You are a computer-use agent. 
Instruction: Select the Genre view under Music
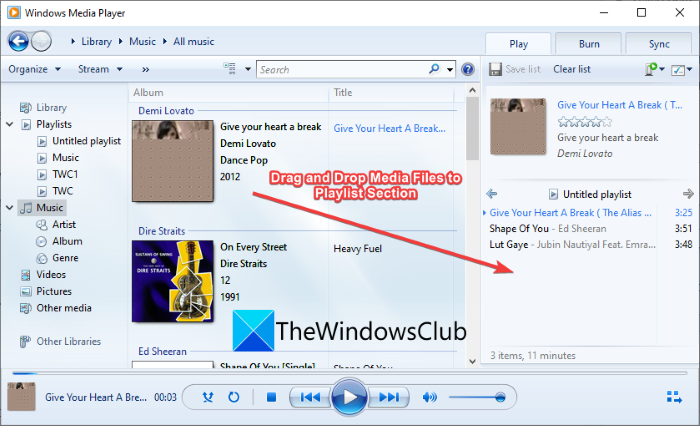[65, 258]
